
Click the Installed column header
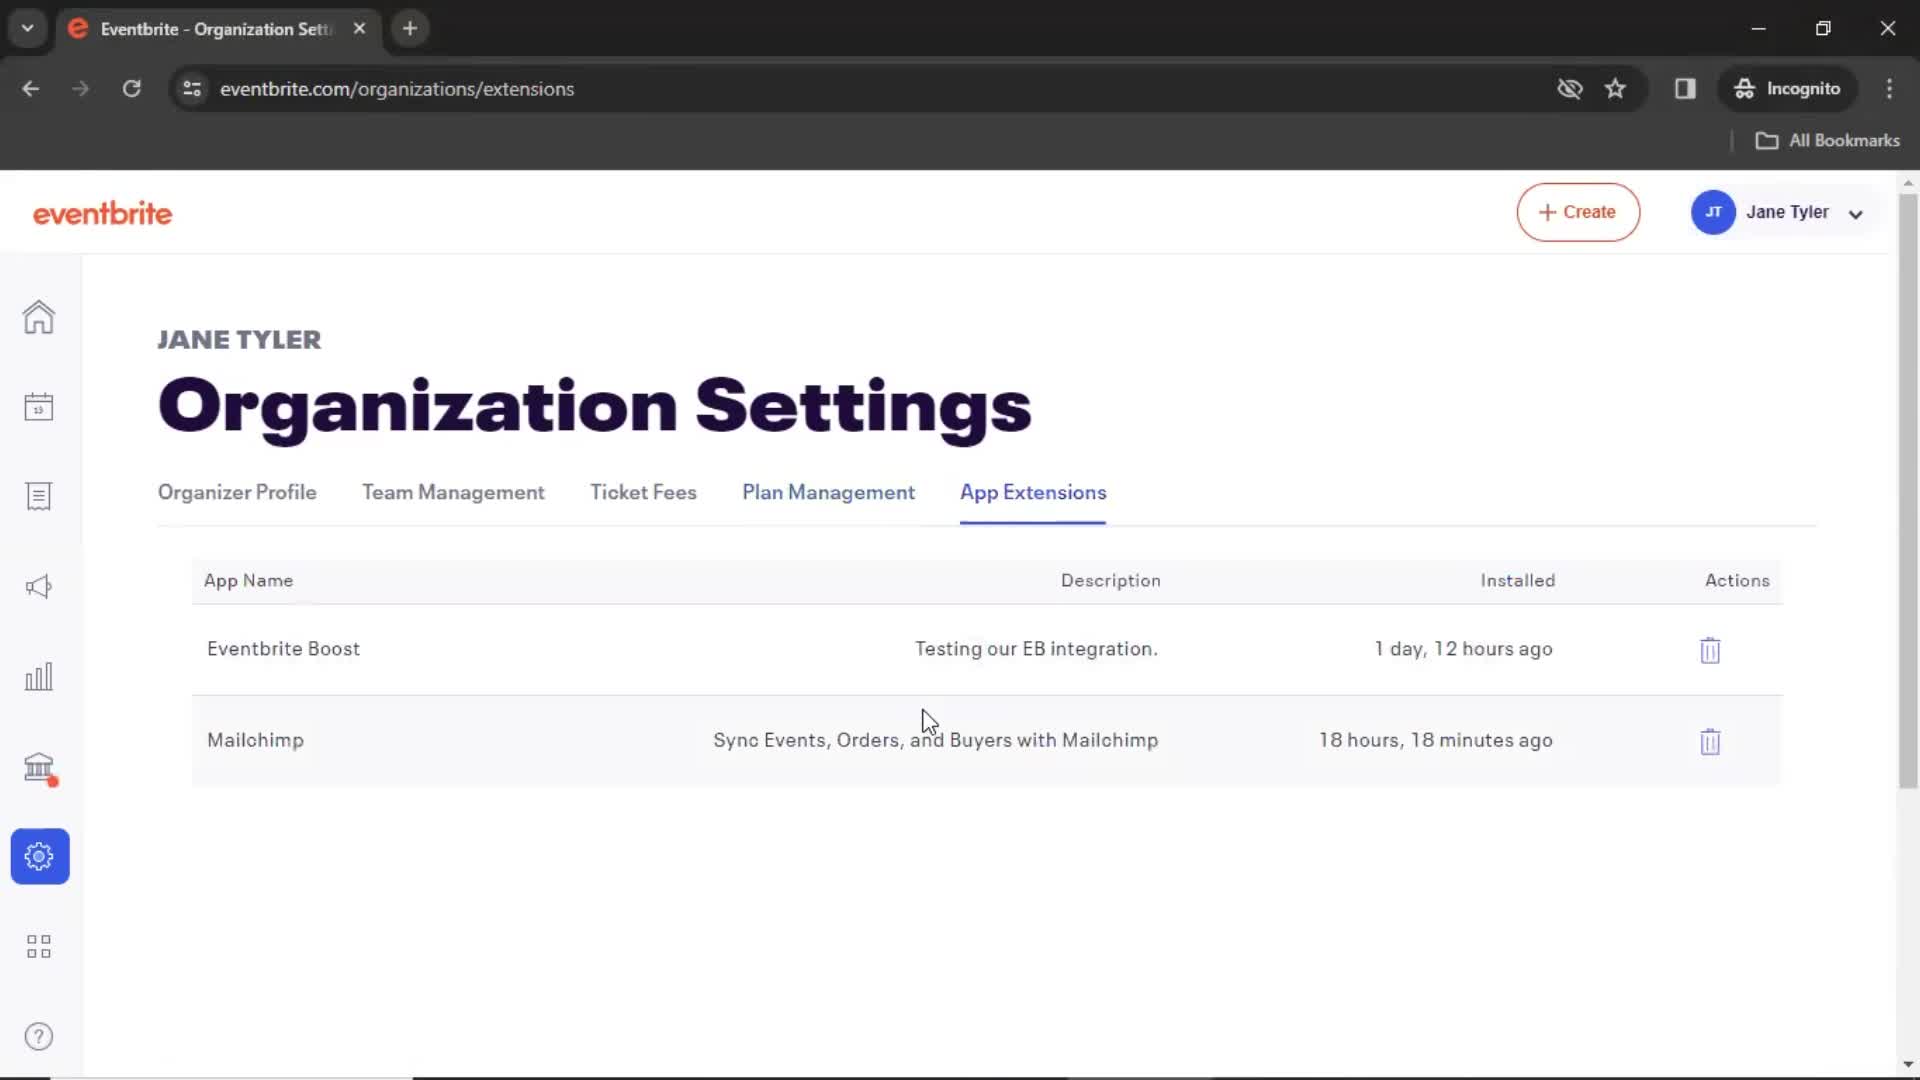[x=1517, y=581]
